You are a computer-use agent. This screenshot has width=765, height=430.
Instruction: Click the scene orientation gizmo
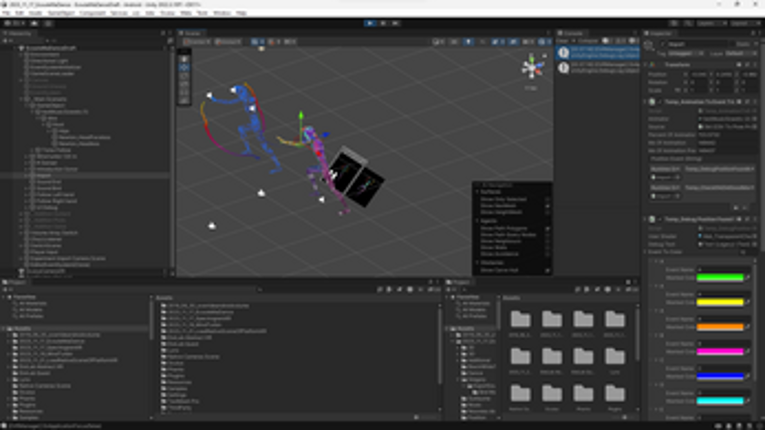(532, 68)
